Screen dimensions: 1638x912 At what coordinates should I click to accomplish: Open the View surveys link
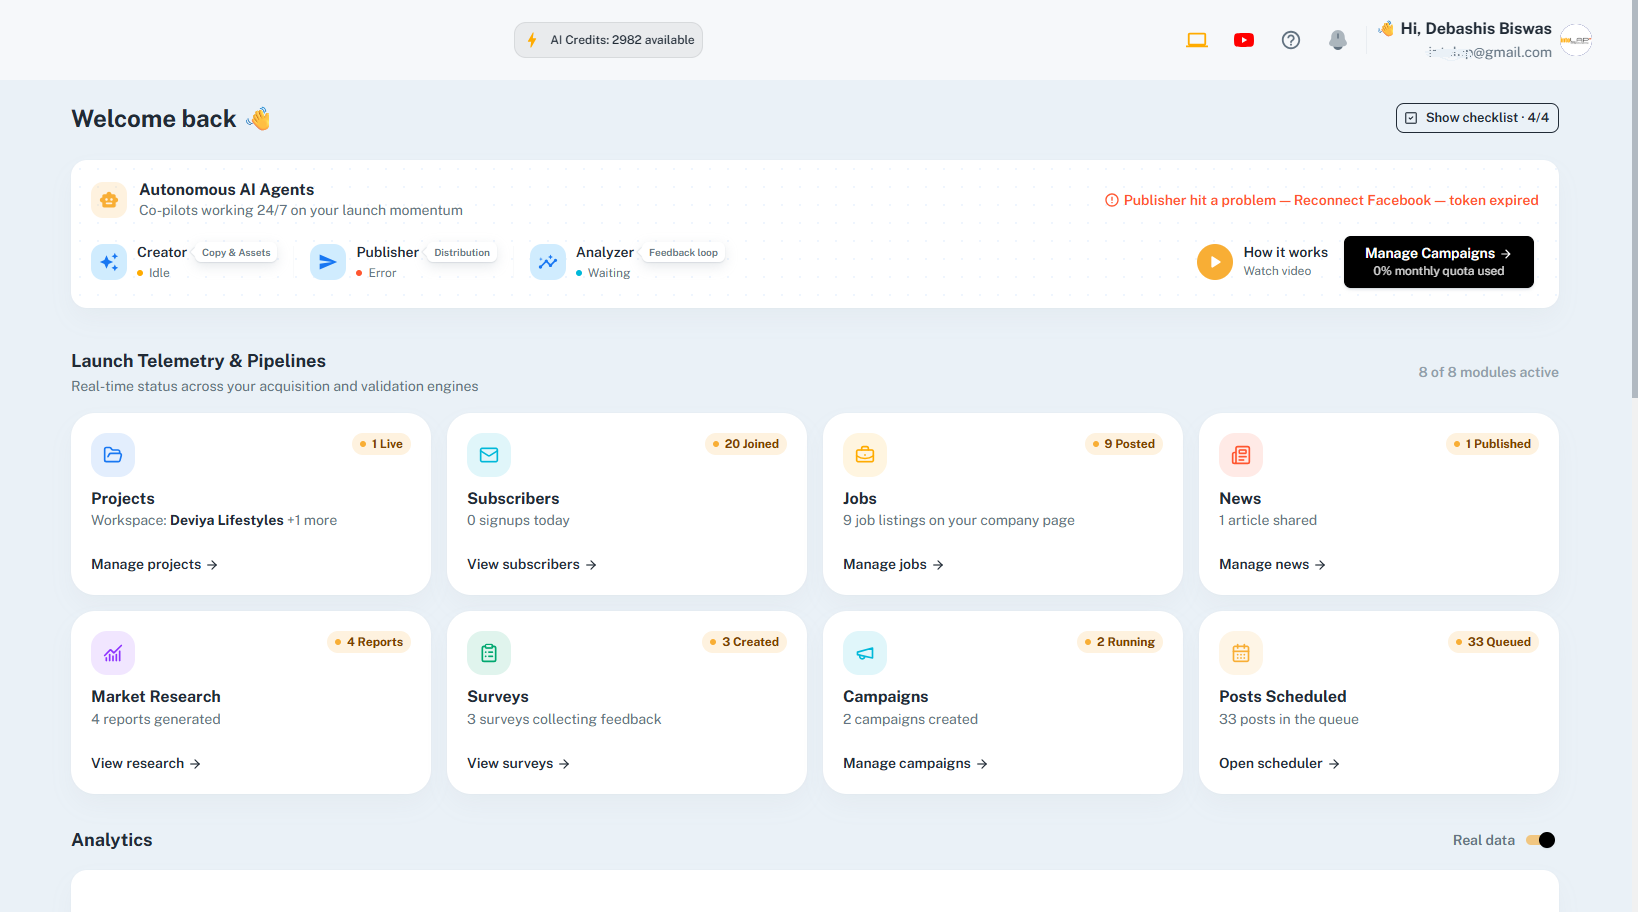coord(518,763)
